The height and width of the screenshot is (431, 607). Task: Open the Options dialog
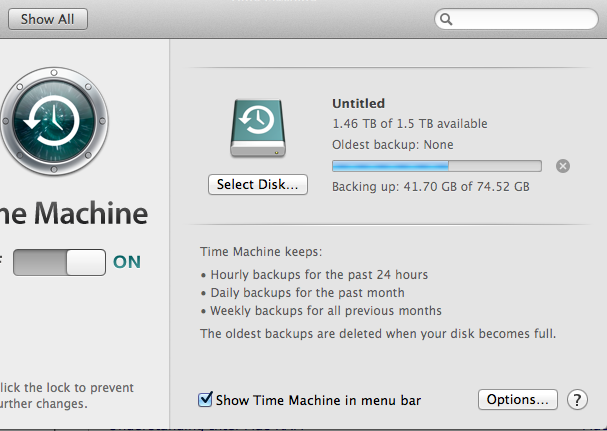[518, 400]
